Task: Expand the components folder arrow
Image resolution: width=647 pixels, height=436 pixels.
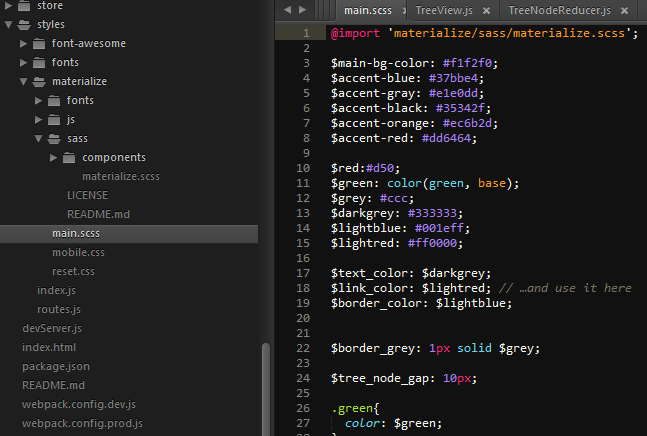Action: pyautogui.click(x=53, y=158)
